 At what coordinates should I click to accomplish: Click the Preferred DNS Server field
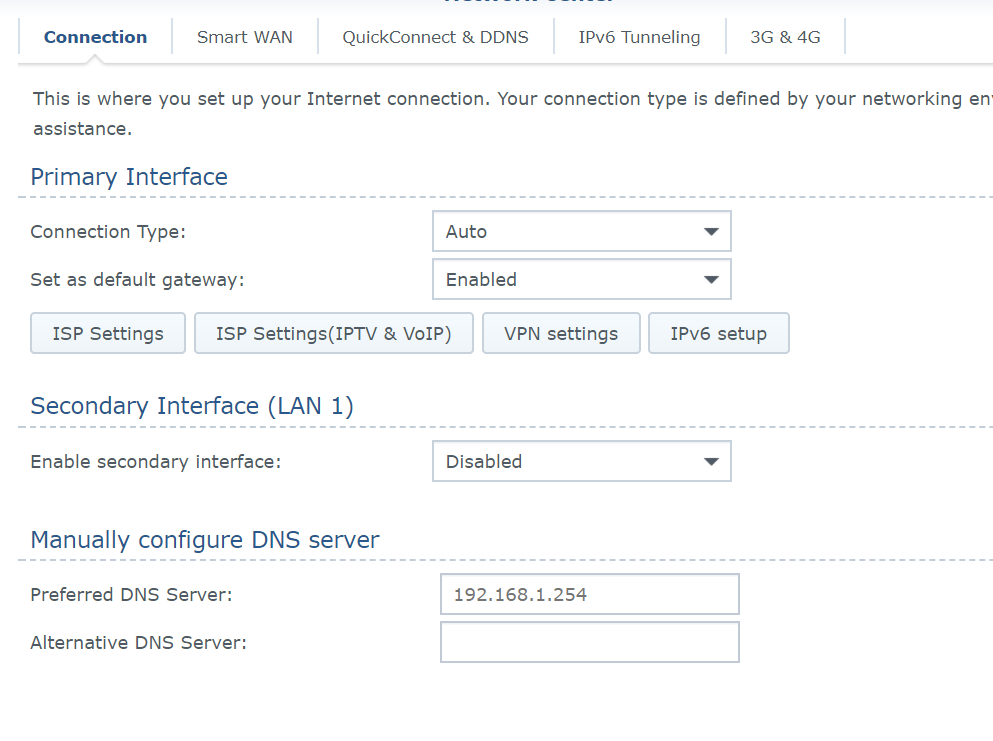pyautogui.click(x=589, y=594)
